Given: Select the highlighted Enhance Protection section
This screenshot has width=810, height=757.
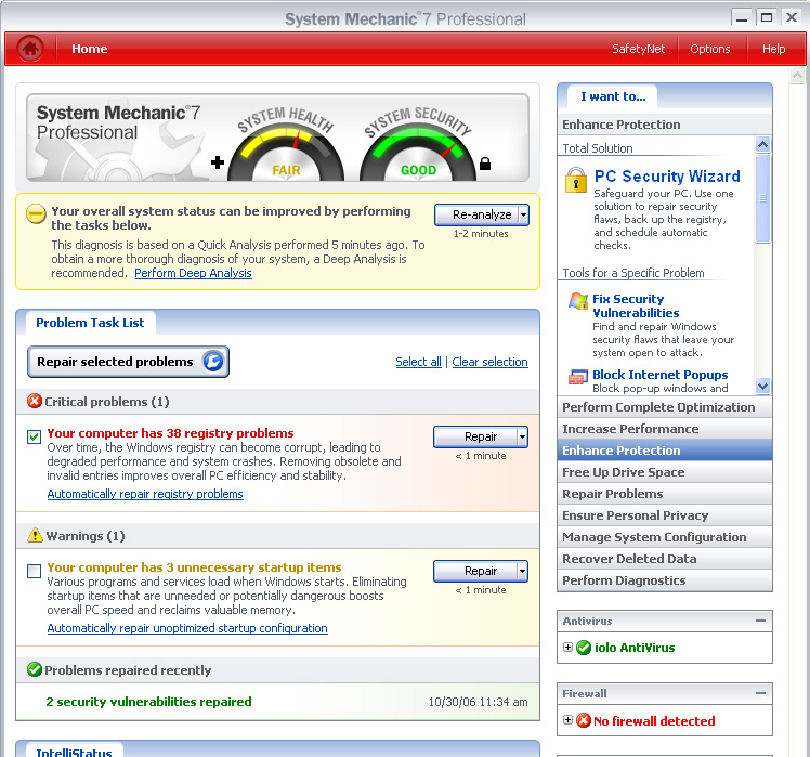Looking at the screenshot, I should [x=665, y=451].
